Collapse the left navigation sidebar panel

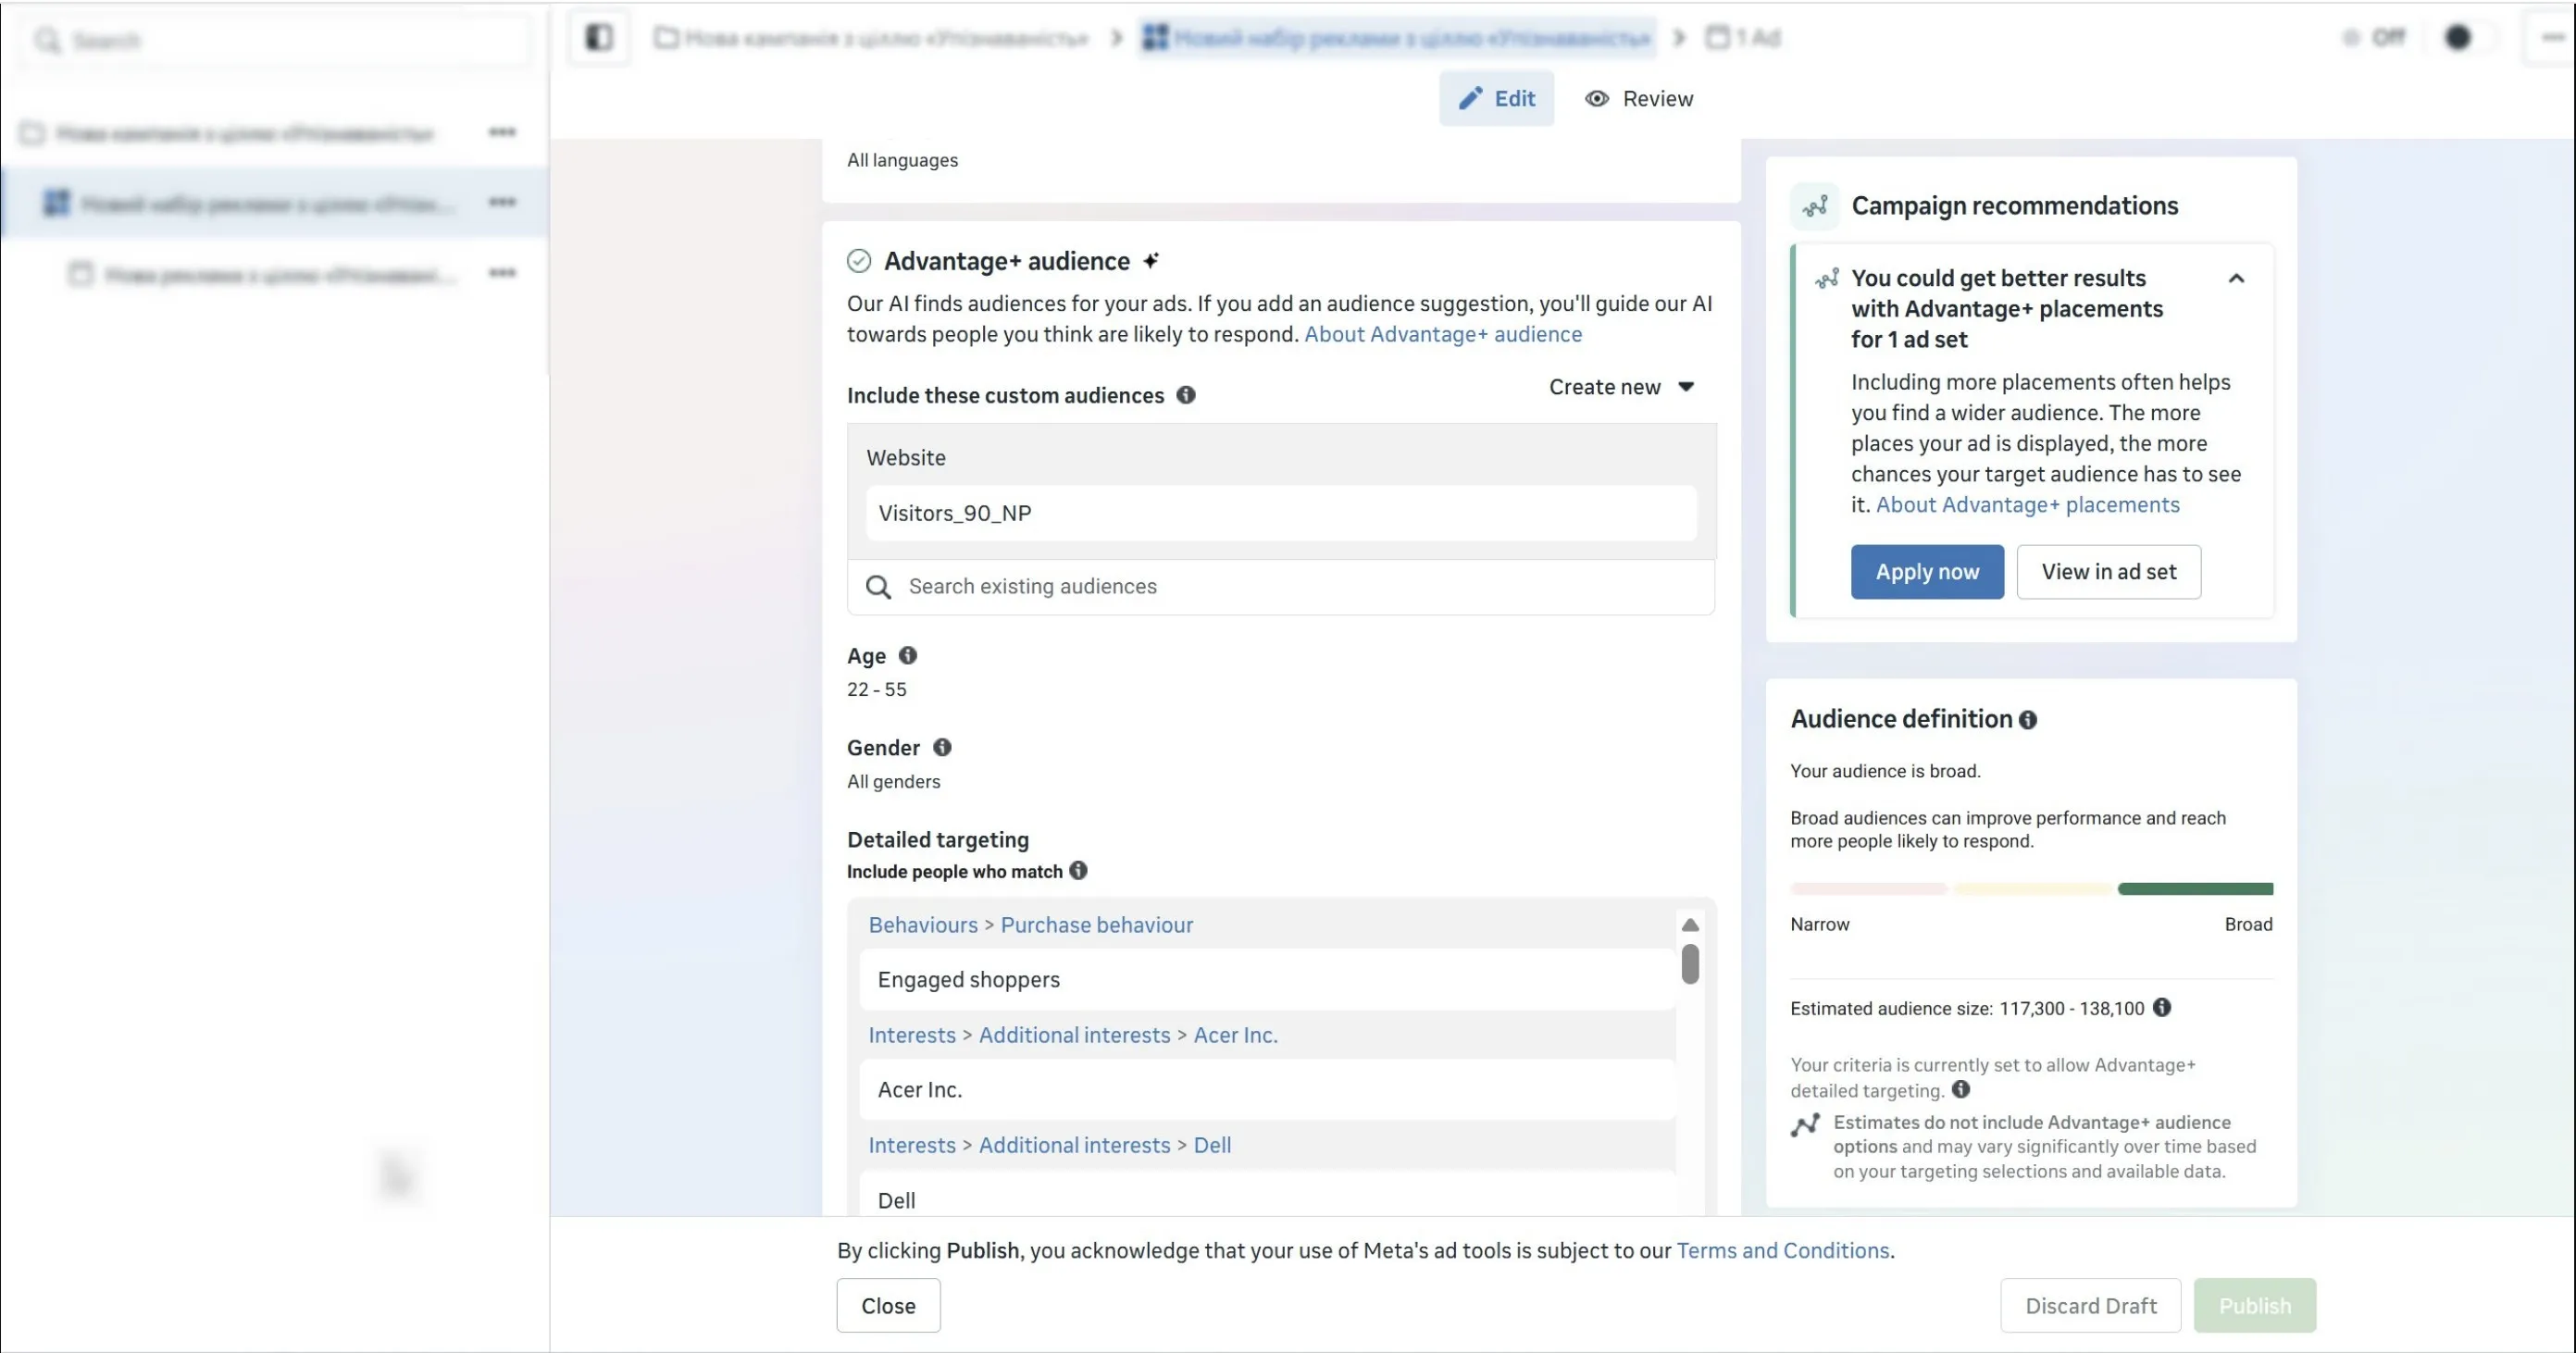click(x=598, y=37)
